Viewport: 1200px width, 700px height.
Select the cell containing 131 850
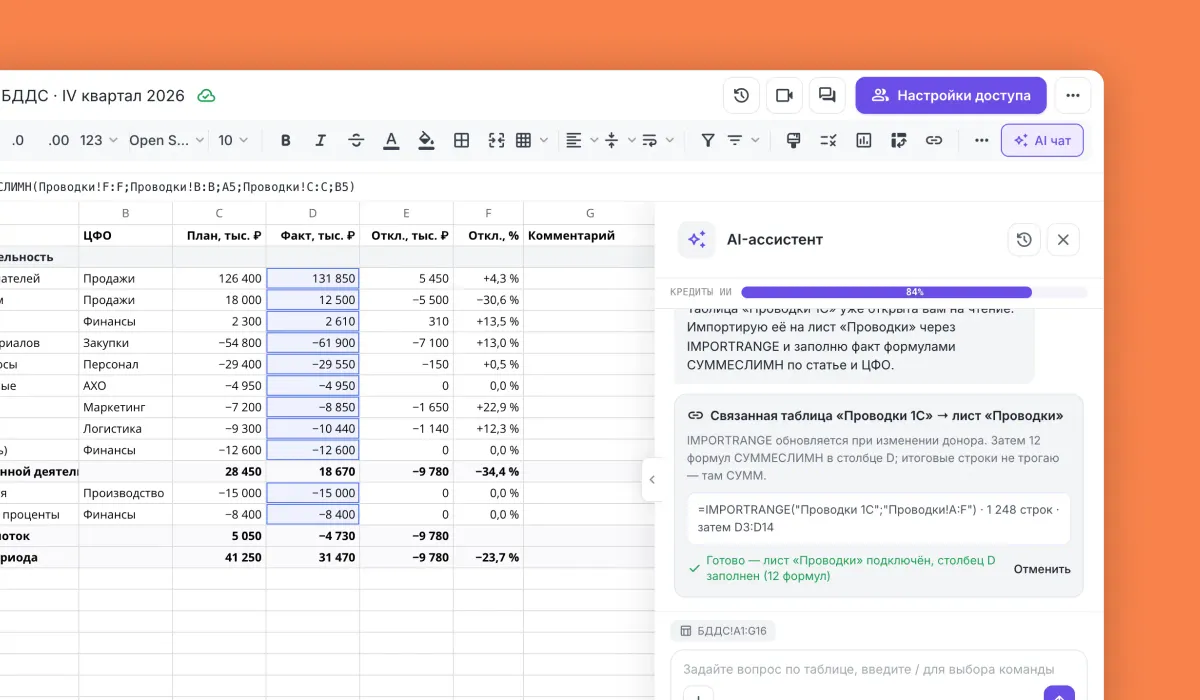click(x=312, y=278)
